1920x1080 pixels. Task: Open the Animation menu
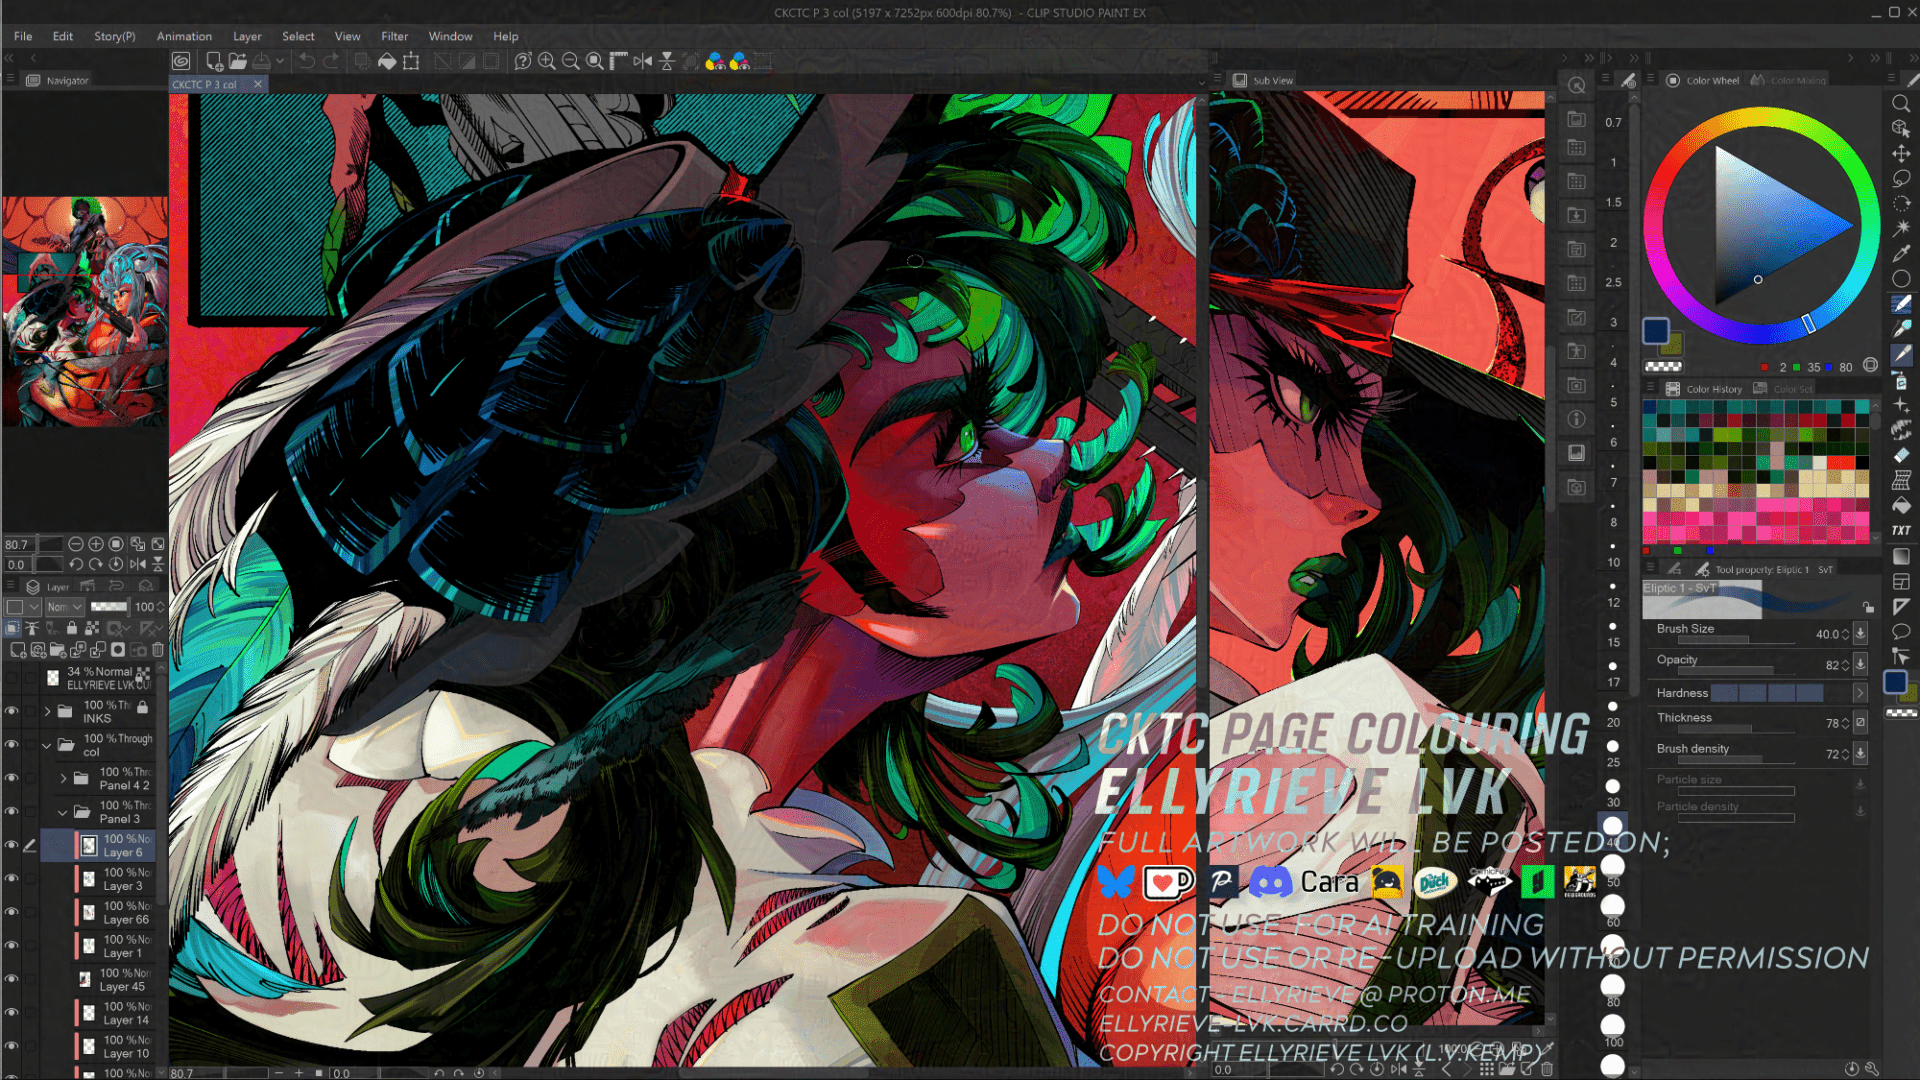(x=183, y=36)
